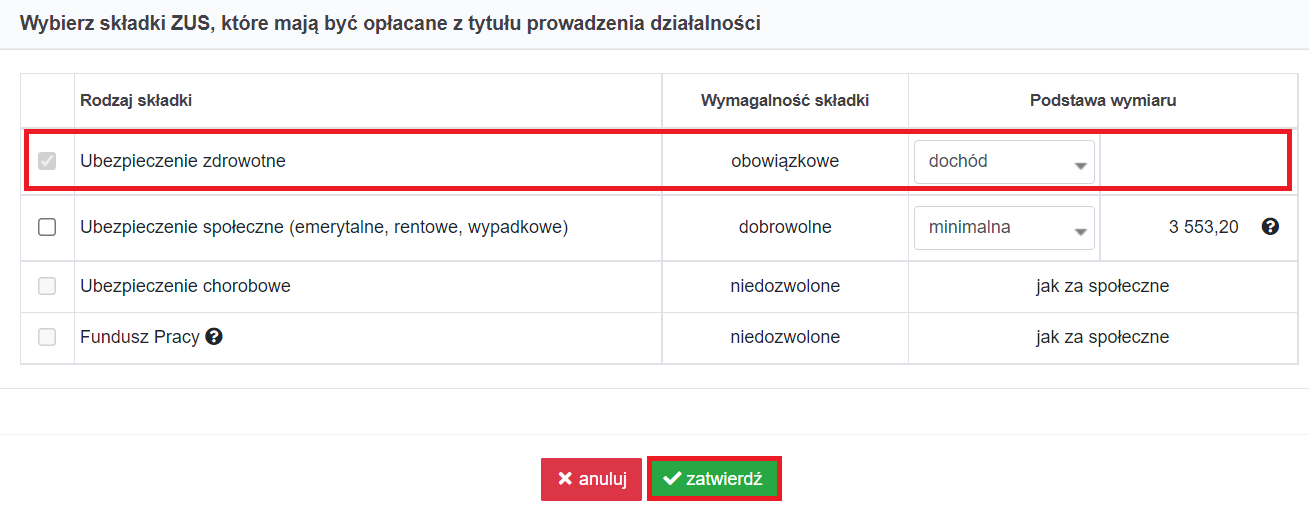Click the Fundusz Pracy checkbox
Viewport: 1309px width, 508px height.
point(47,338)
